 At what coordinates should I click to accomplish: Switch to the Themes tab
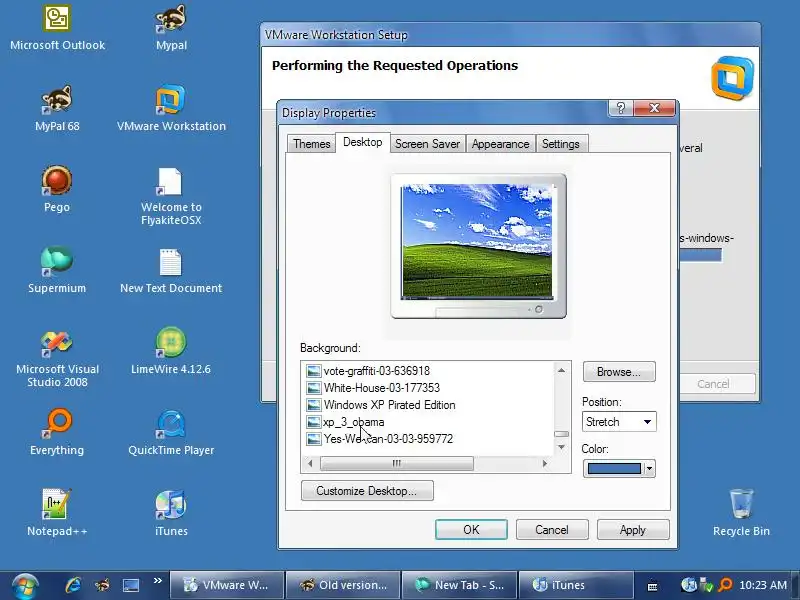pos(311,144)
